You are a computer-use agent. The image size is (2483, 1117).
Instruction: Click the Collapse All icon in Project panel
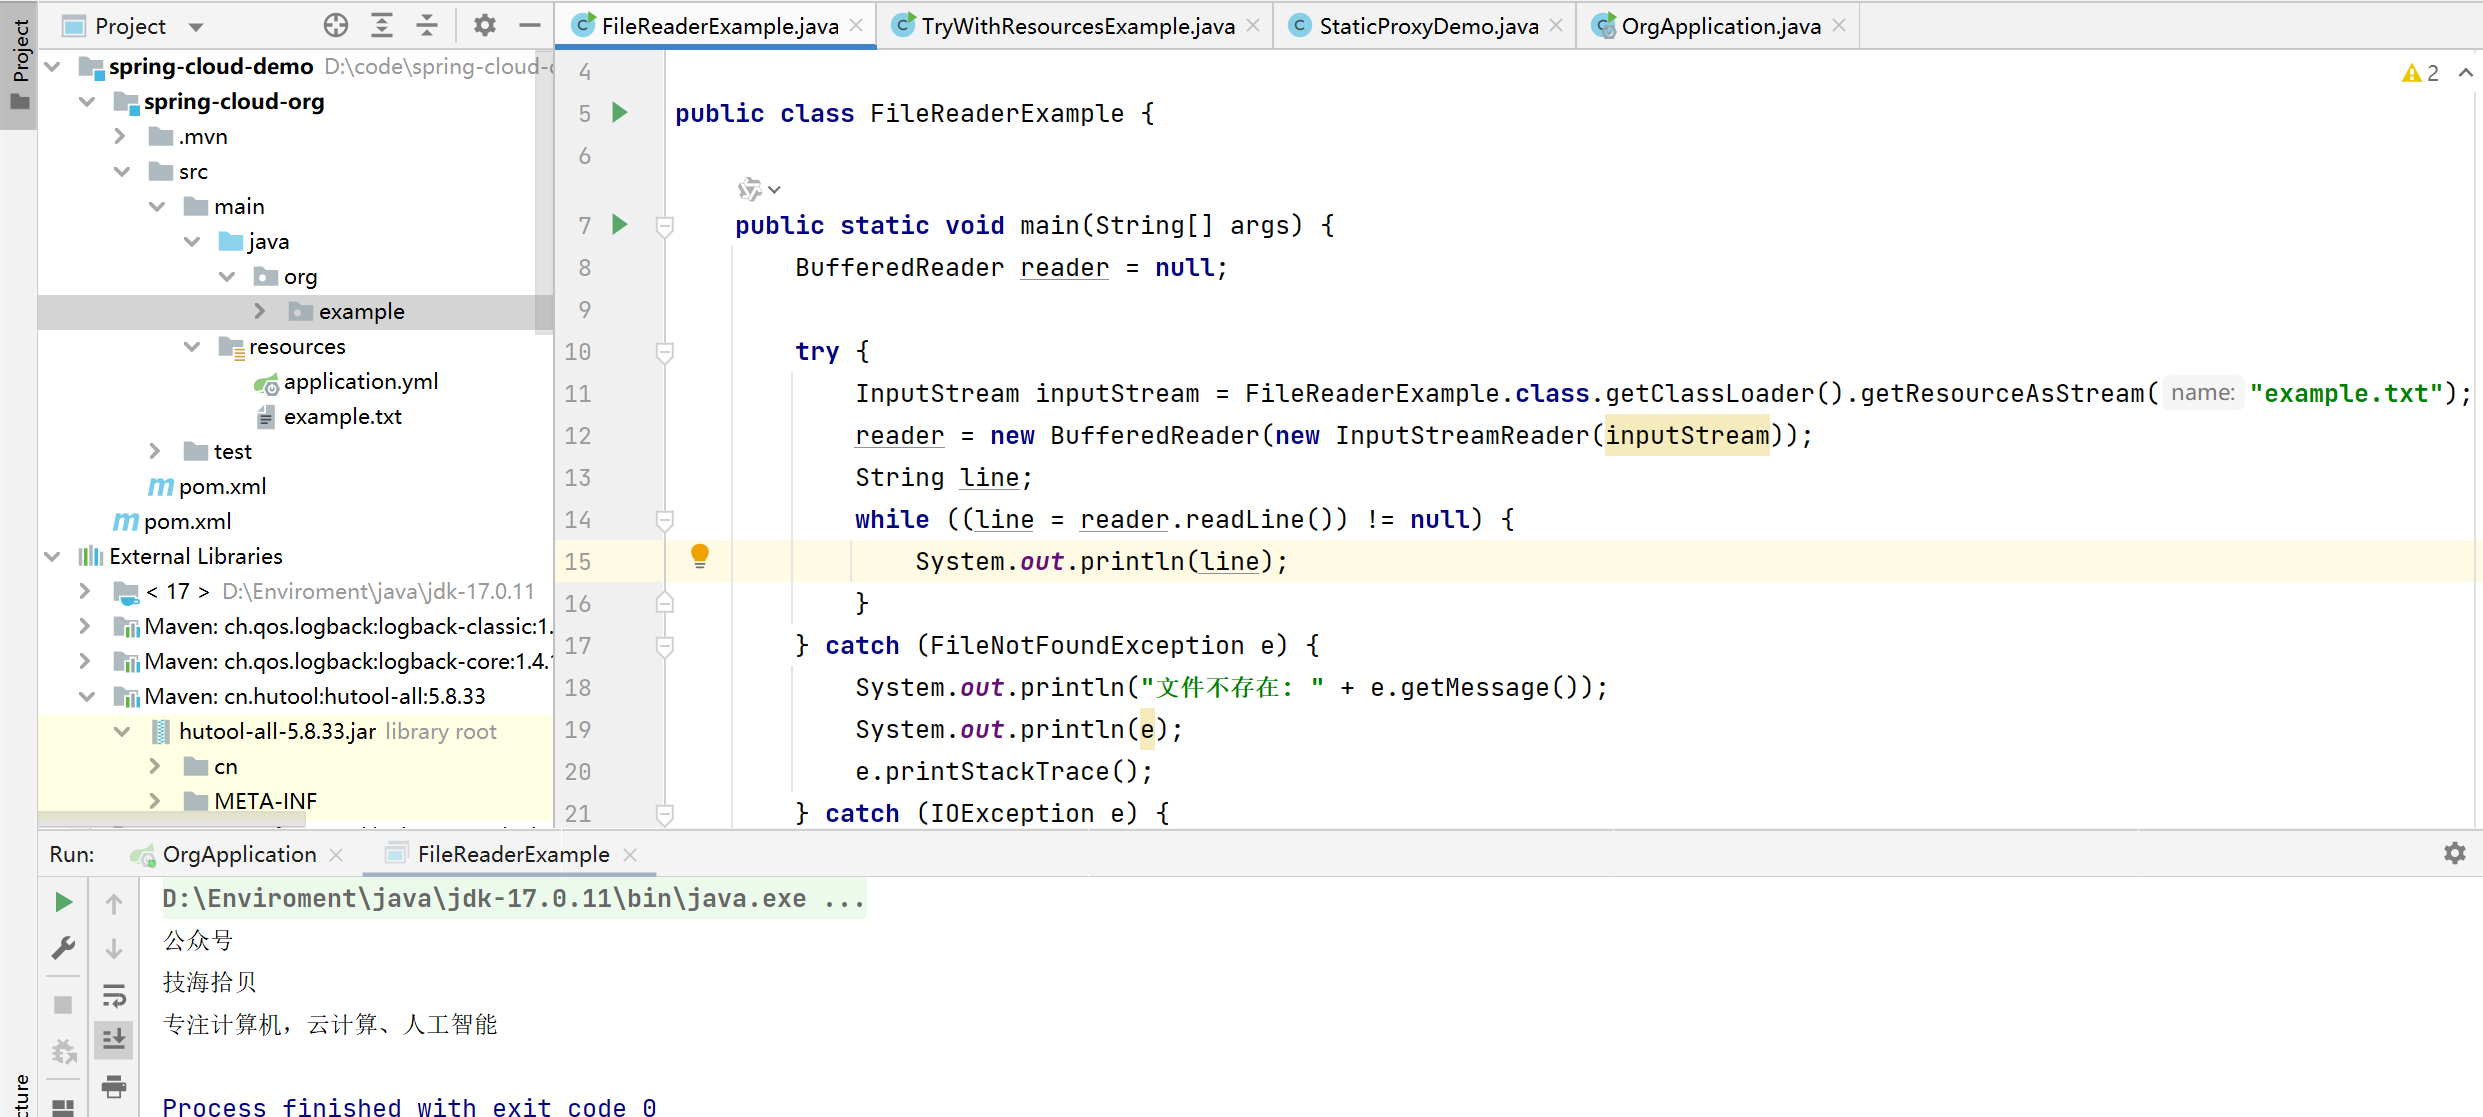click(427, 25)
